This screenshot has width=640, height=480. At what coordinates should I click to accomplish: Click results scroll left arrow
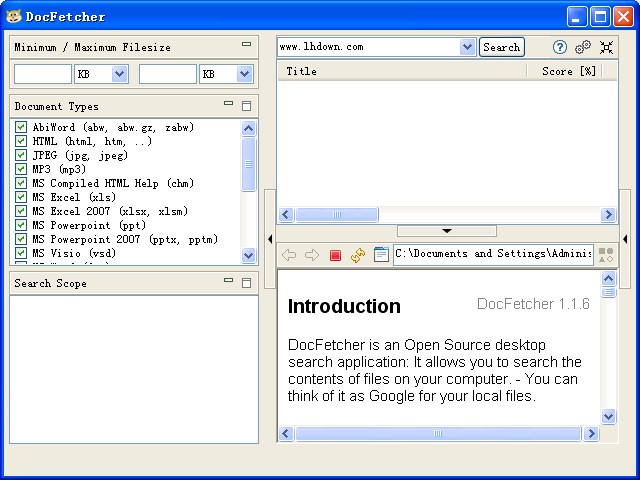pyautogui.click(x=286, y=214)
